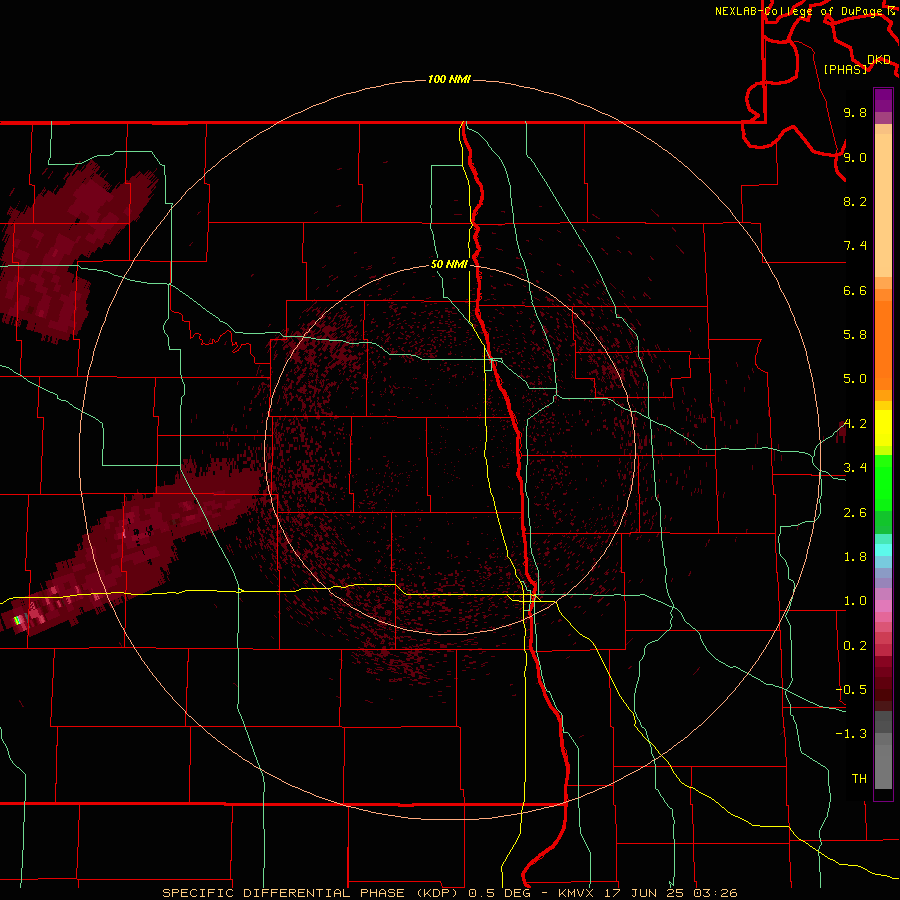The image size is (900, 900).
Task: Click the 03:26 timestamp
Action: (715, 893)
